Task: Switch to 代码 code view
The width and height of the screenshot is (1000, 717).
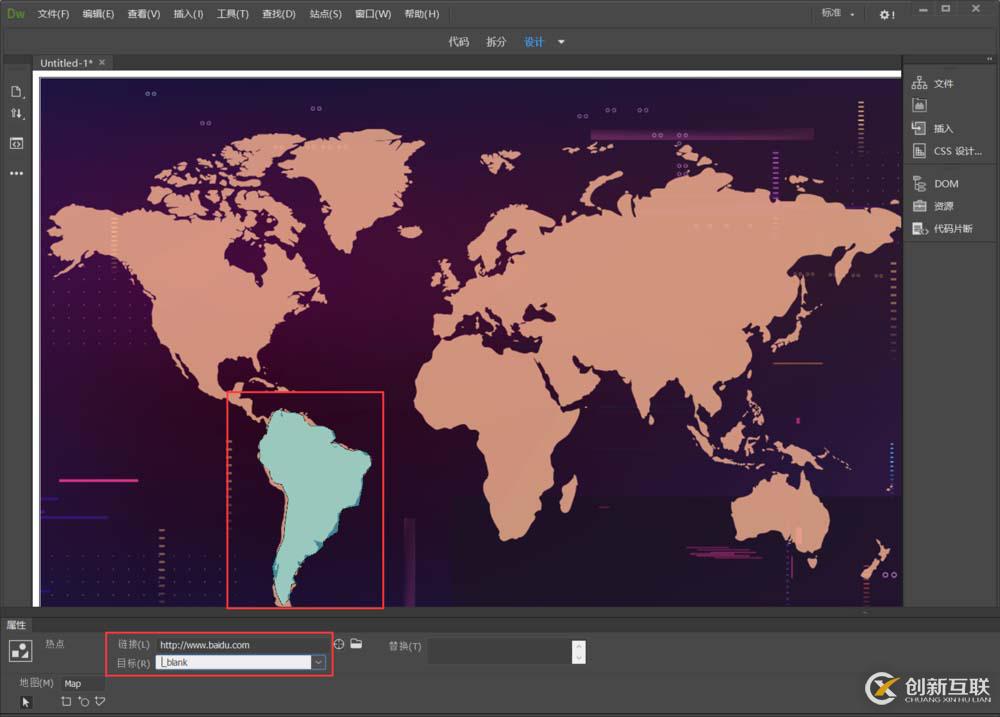Action: click(458, 42)
